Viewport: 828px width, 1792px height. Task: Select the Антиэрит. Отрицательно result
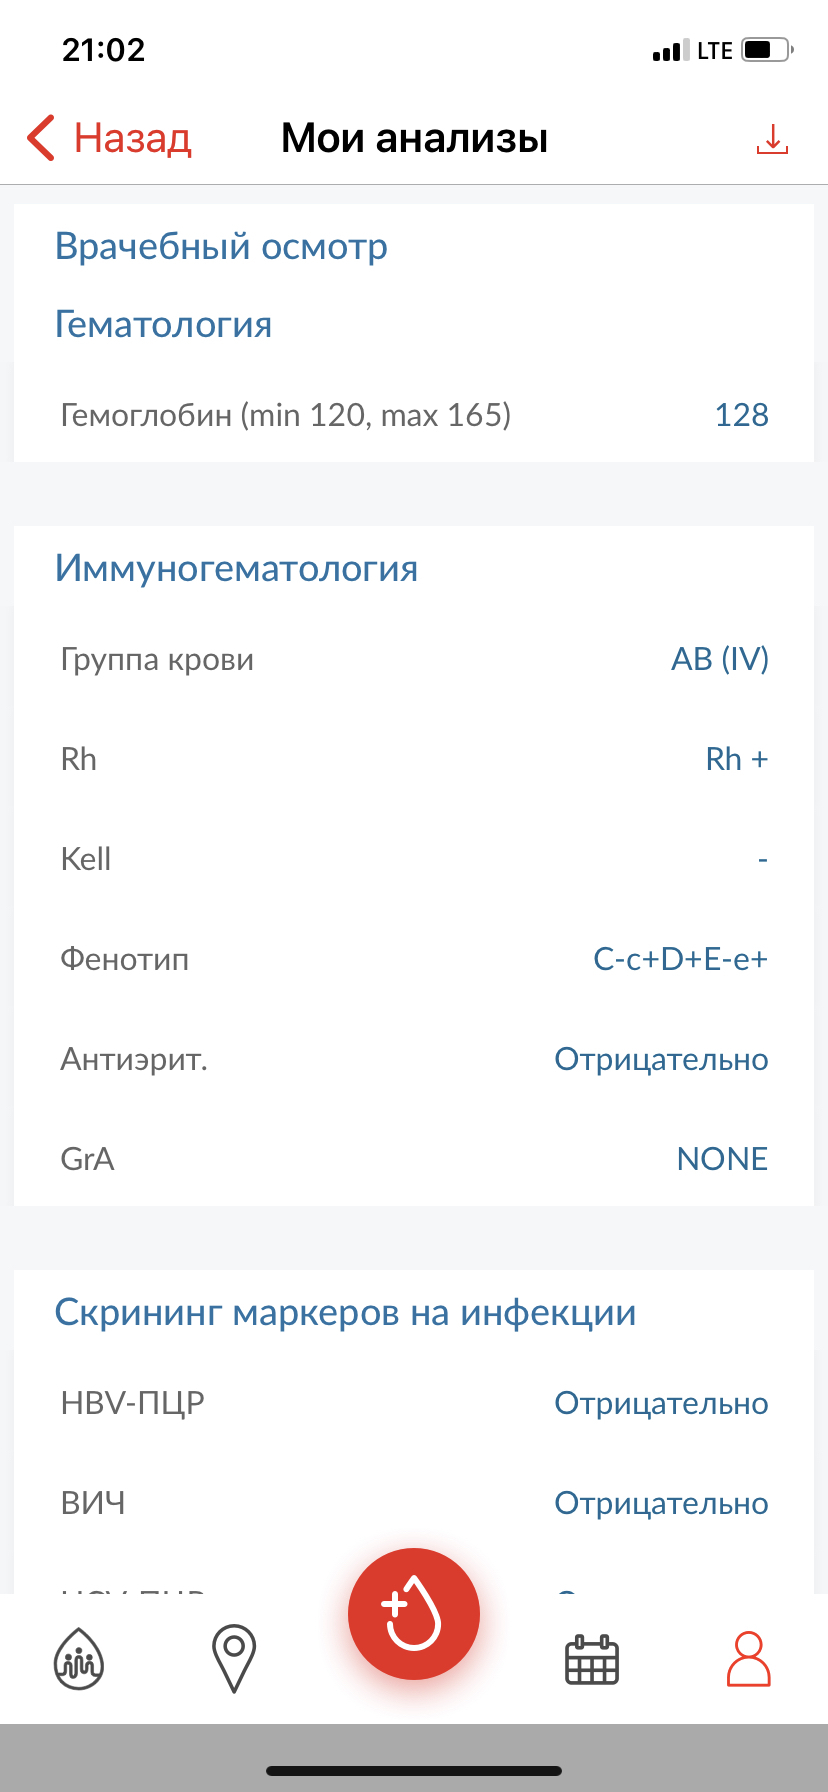point(661,1059)
